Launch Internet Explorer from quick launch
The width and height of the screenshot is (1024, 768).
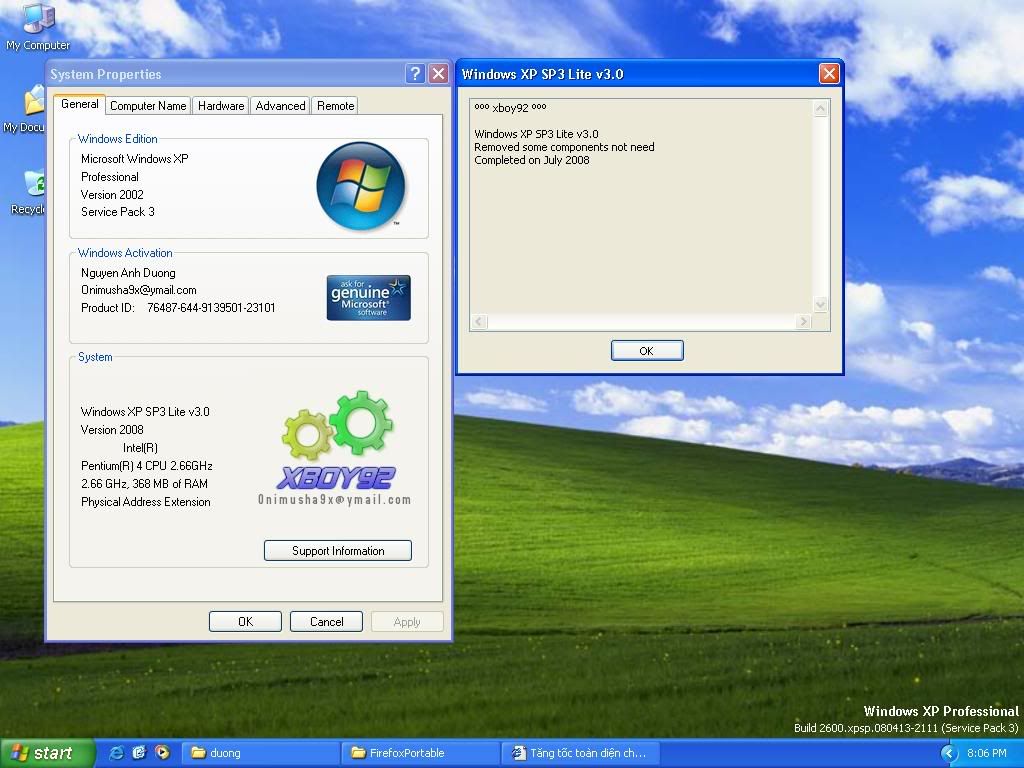click(116, 753)
